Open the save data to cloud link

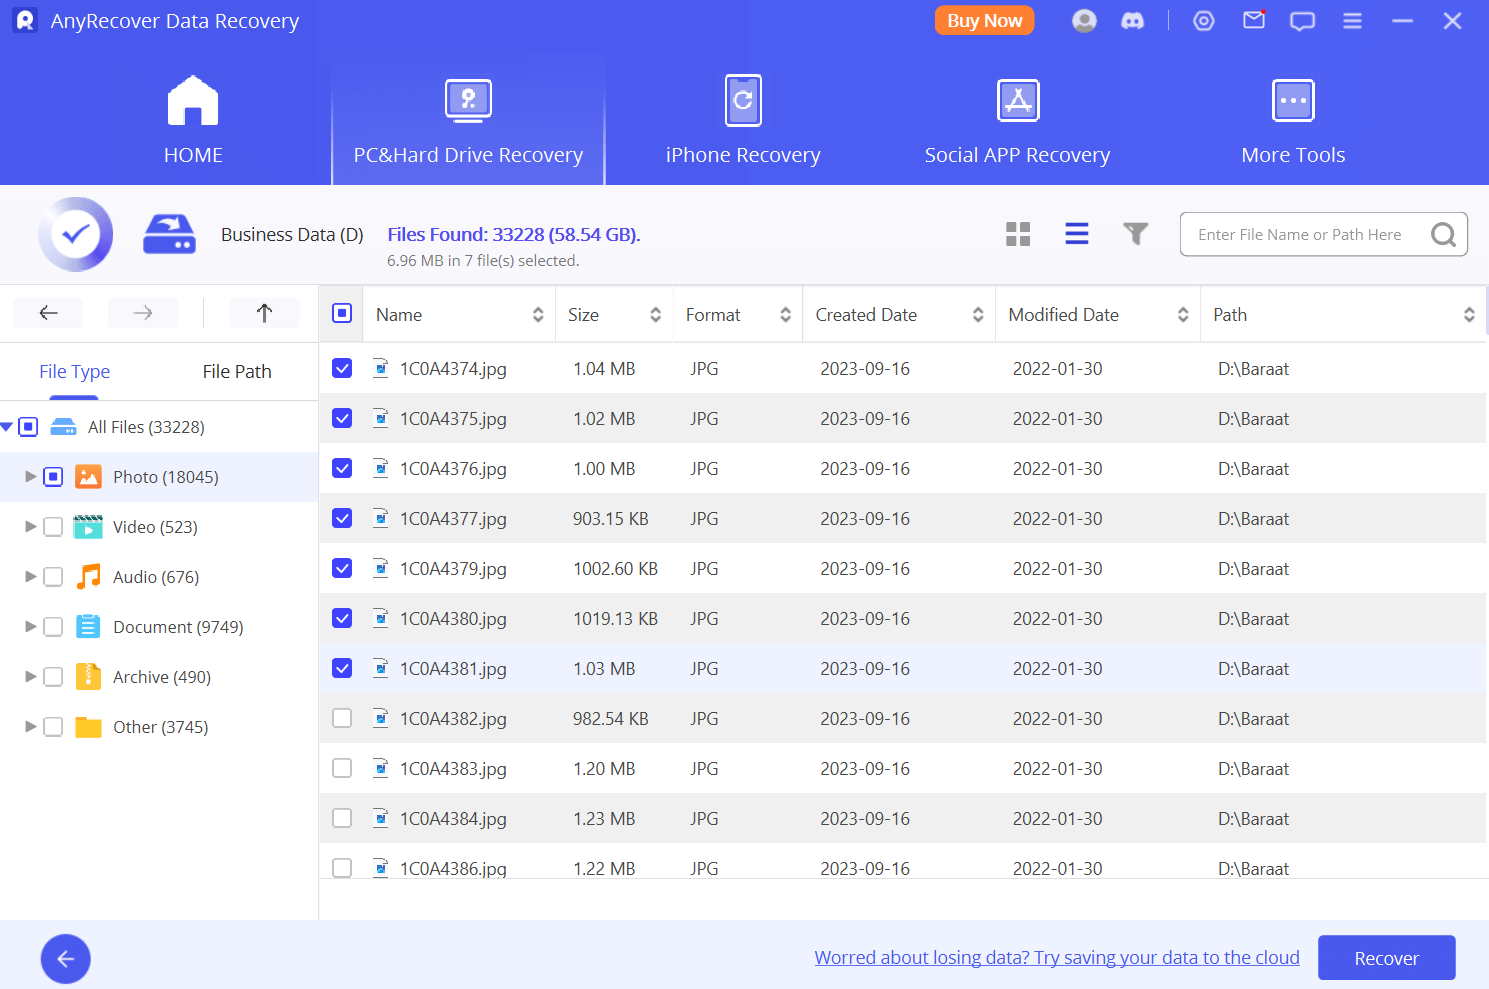[1057, 957]
